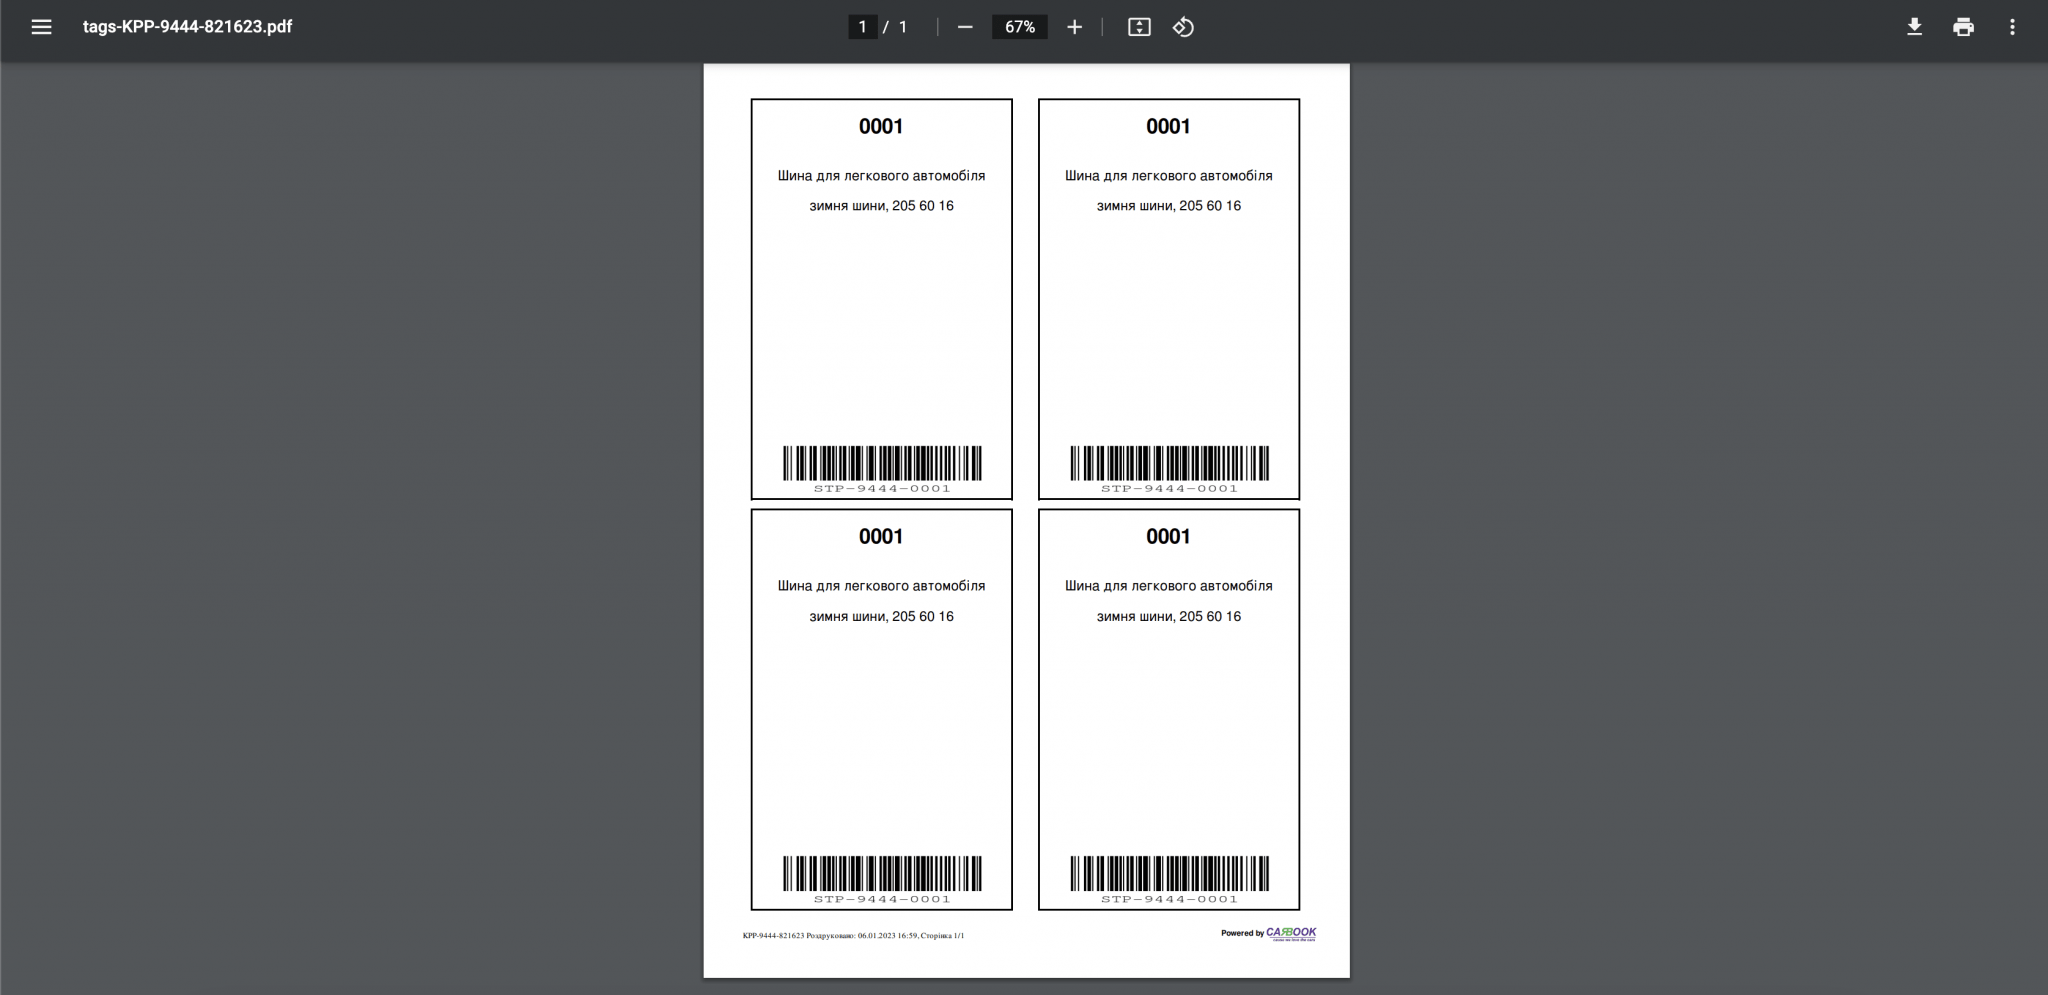Select the file name tags-KPP-9444-821623.pdf

pyautogui.click(x=187, y=27)
